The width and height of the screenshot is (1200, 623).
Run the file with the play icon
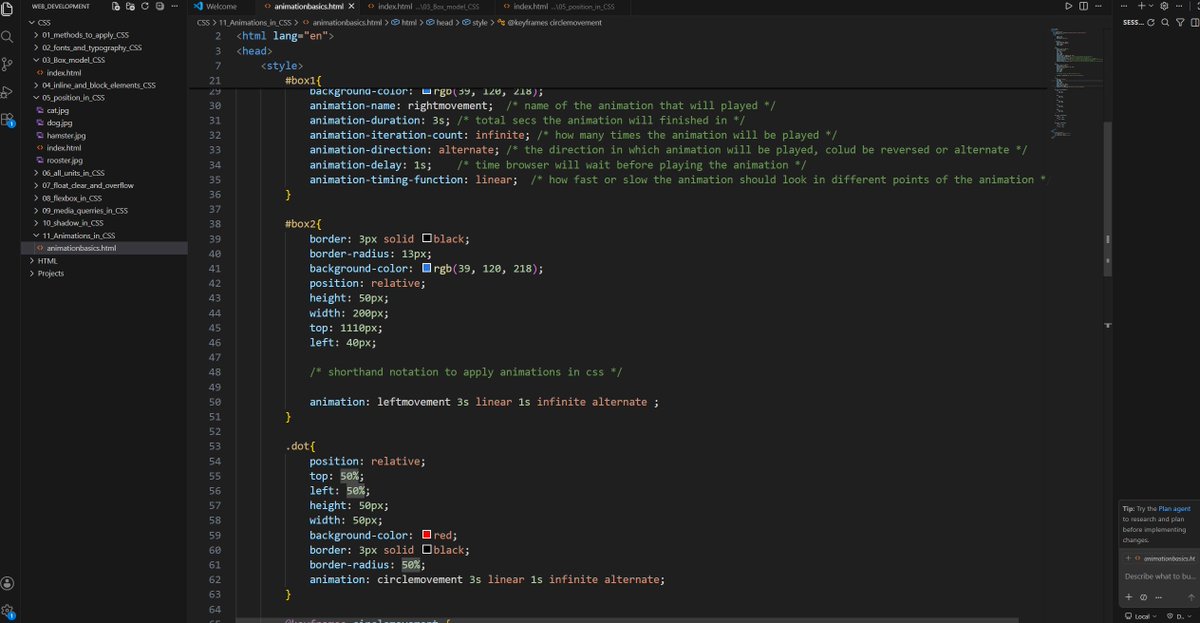(x=1068, y=6)
